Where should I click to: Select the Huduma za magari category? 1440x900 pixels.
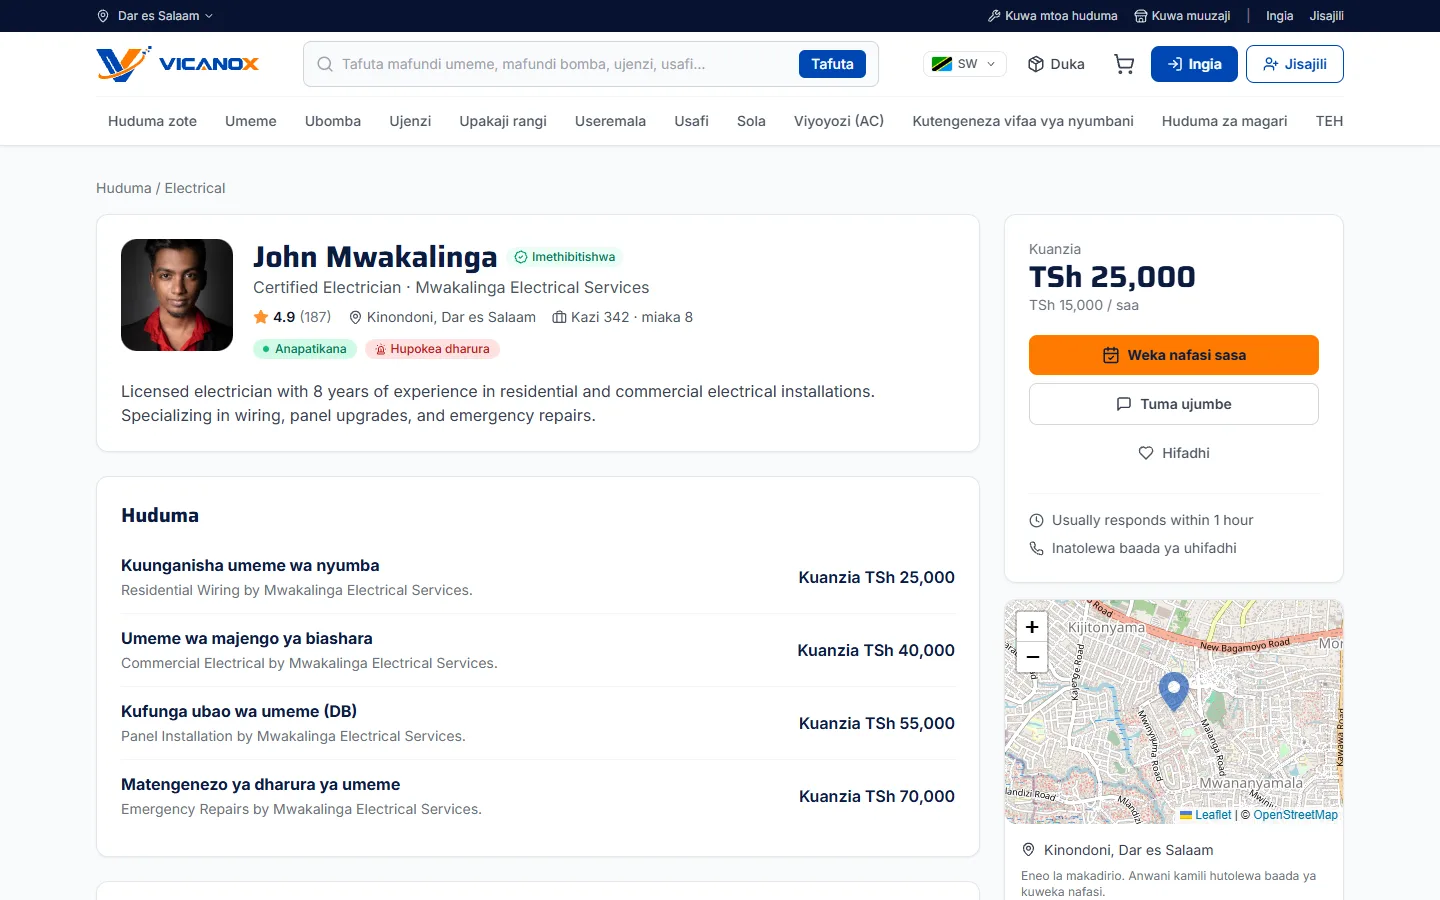1224,121
